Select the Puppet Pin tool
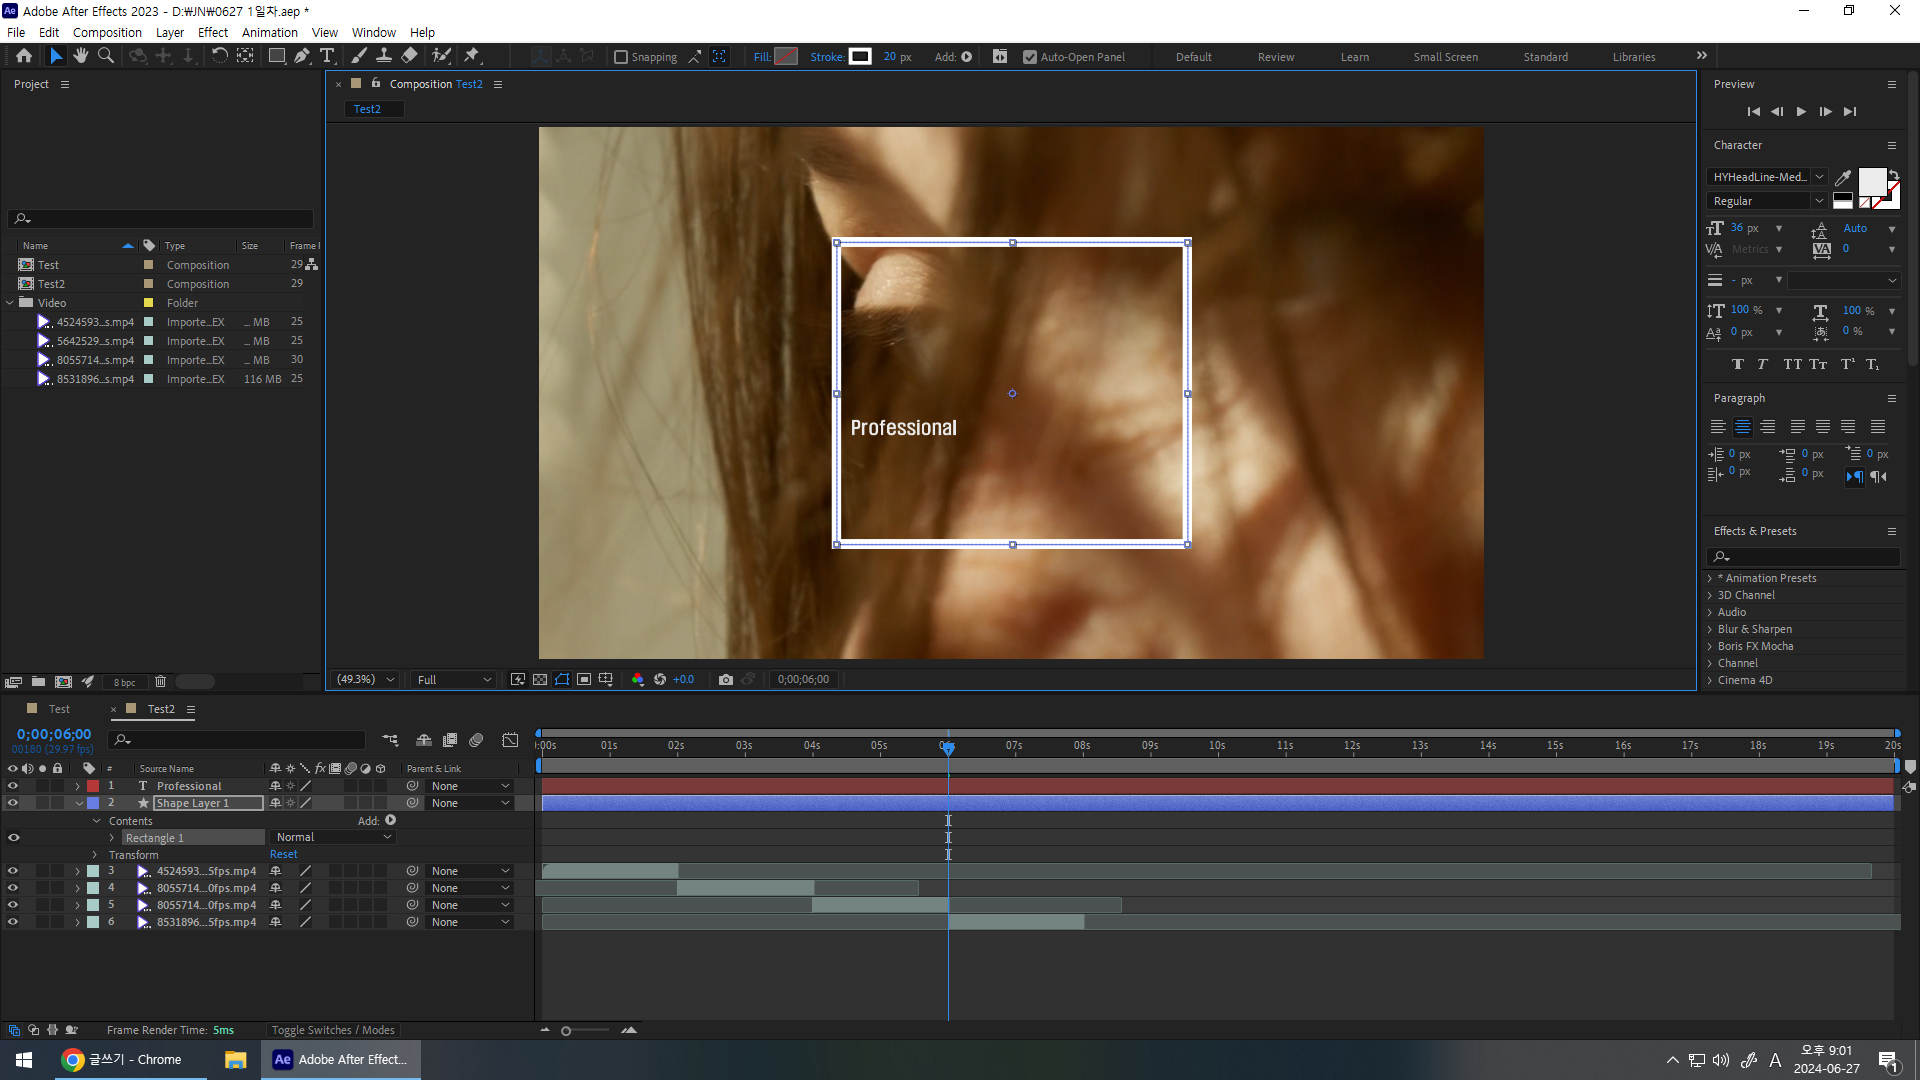 472,56
